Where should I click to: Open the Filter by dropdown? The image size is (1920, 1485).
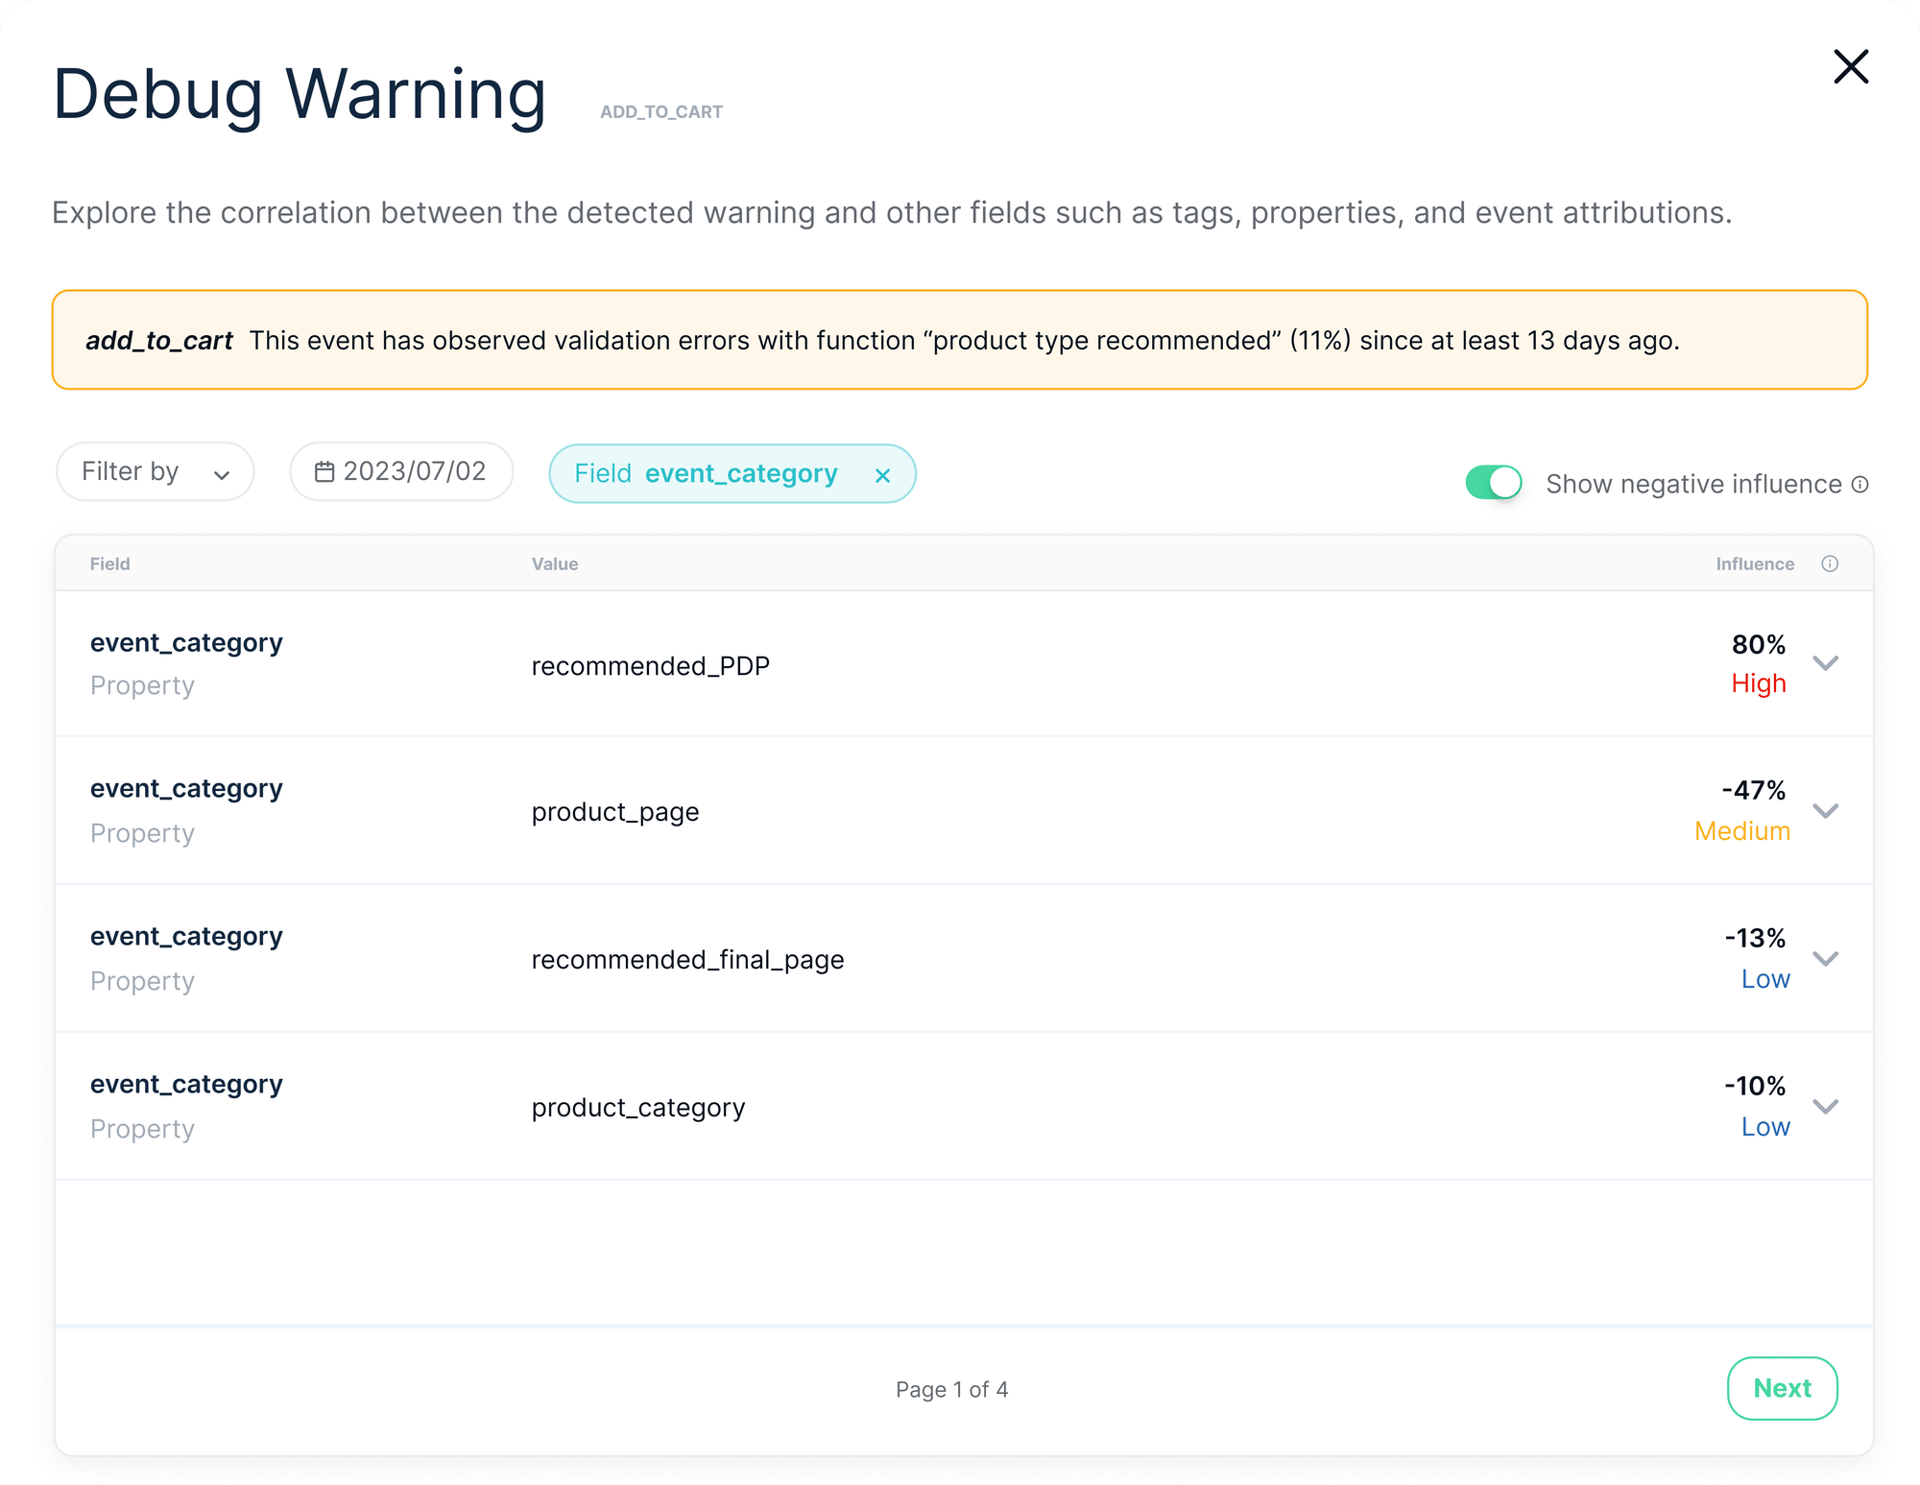pyautogui.click(x=155, y=471)
